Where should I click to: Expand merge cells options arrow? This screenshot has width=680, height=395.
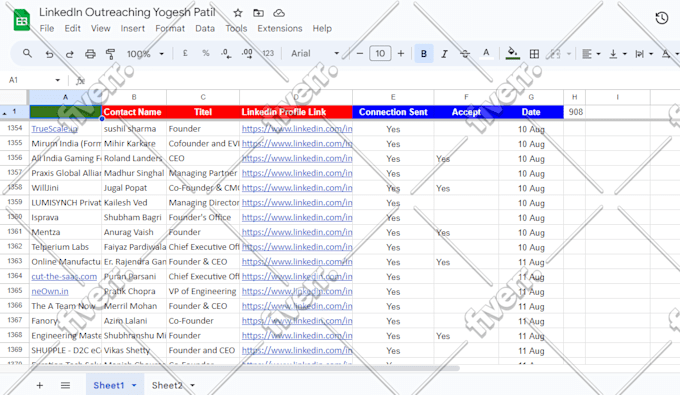pyautogui.click(x=569, y=54)
